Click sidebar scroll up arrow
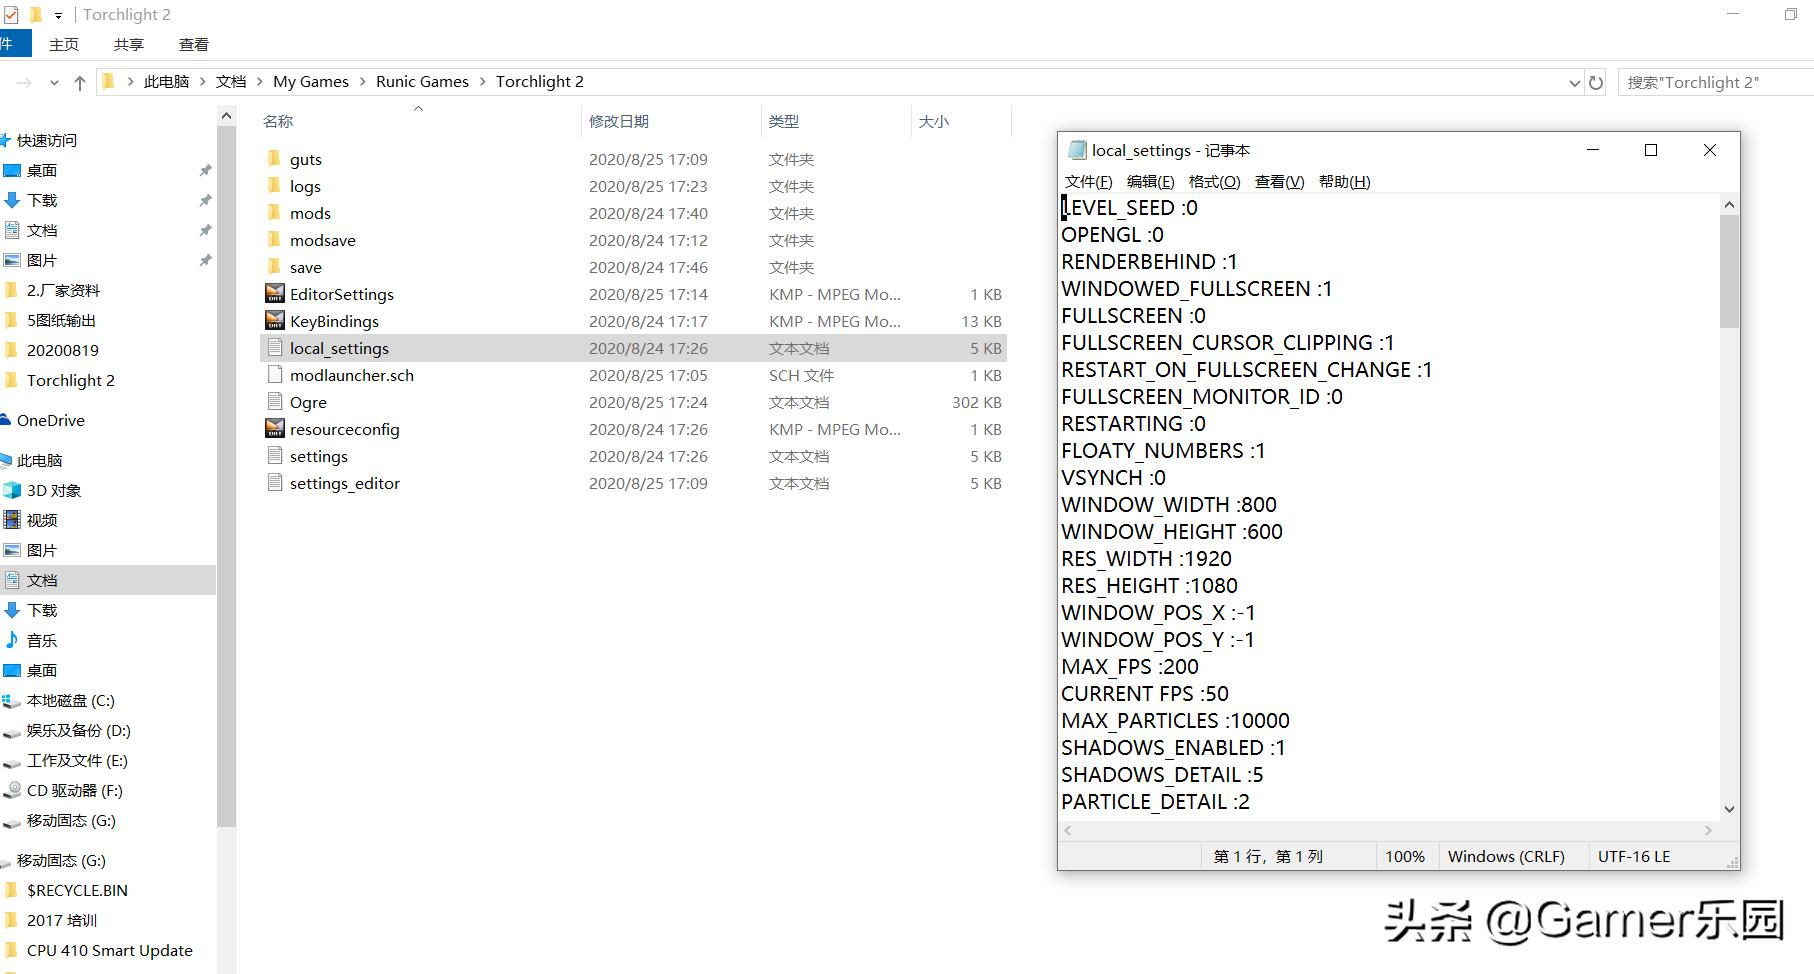 click(x=226, y=117)
